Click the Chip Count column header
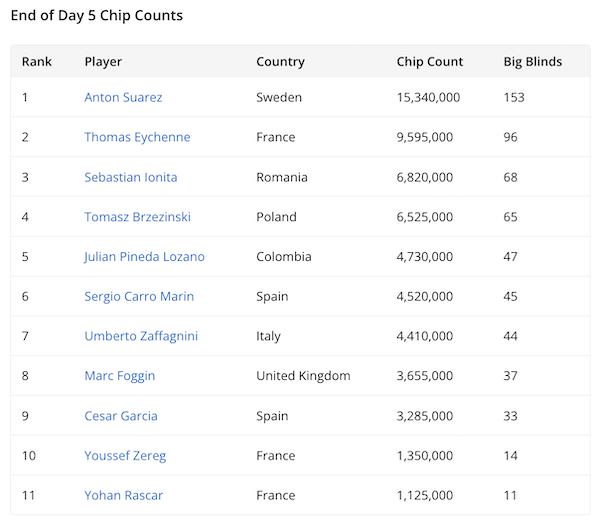Image resolution: width=600 pixels, height=529 pixels. coord(430,62)
